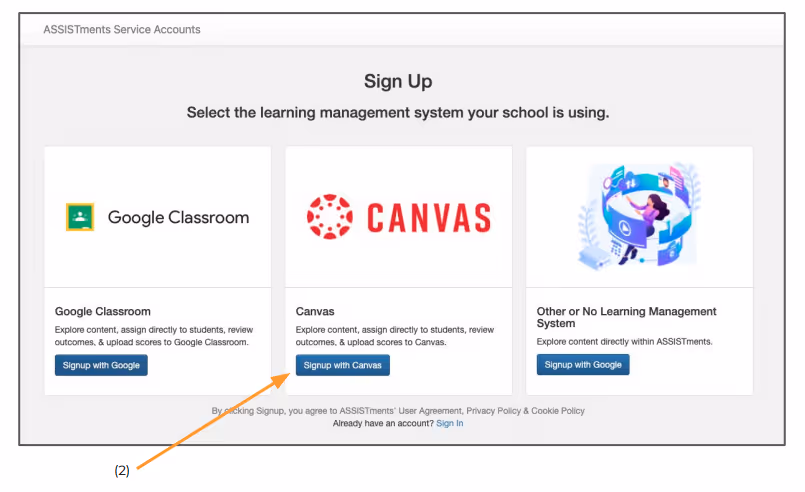Open the User Agreement text
Image resolution: width=805 pixels, height=492 pixels.
pyautogui.click(x=430, y=411)
